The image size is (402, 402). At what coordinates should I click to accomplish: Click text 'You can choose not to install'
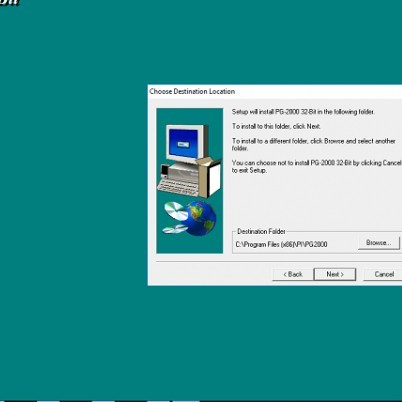click(x=270, y=163)
